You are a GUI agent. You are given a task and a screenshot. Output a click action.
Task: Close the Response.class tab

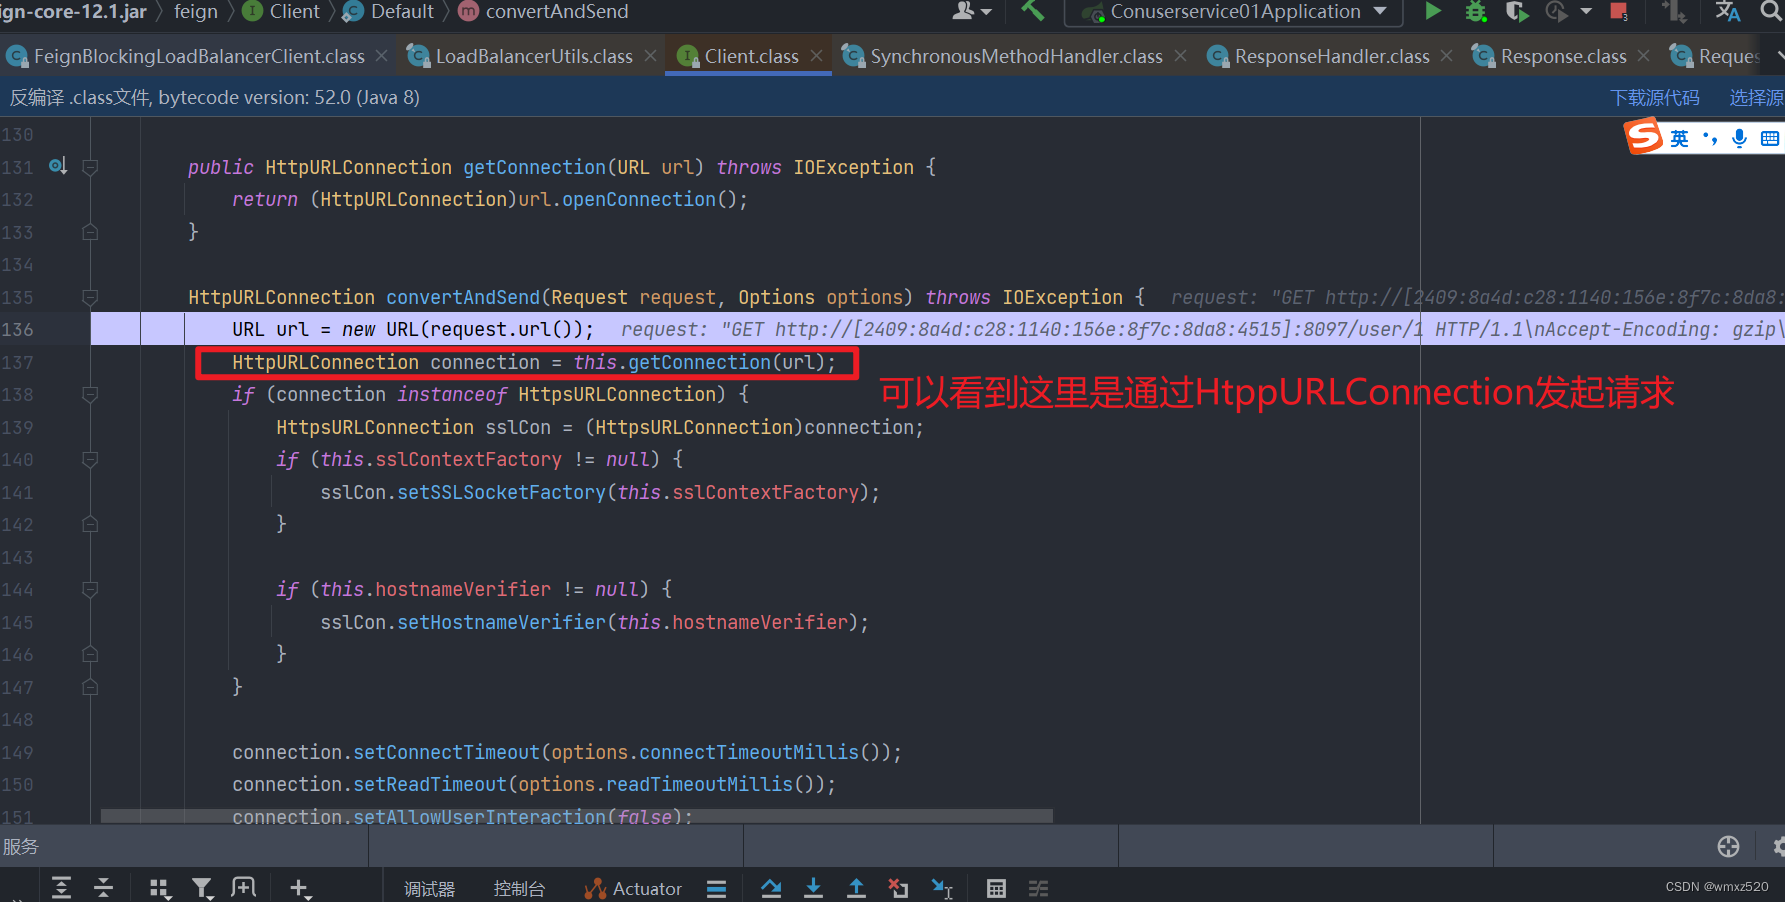tap(1644, 56)
